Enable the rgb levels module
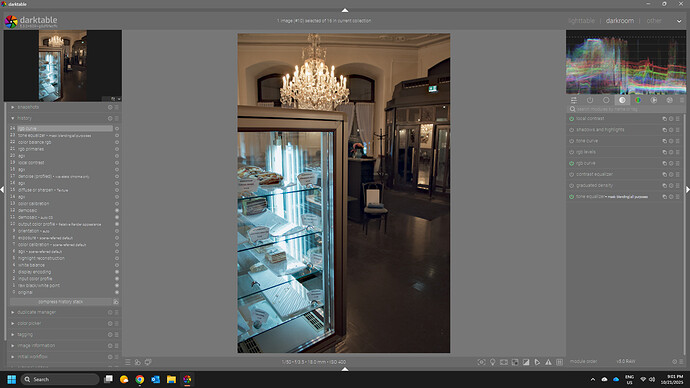This screenshot has width=690, height=388. [572, 152]
